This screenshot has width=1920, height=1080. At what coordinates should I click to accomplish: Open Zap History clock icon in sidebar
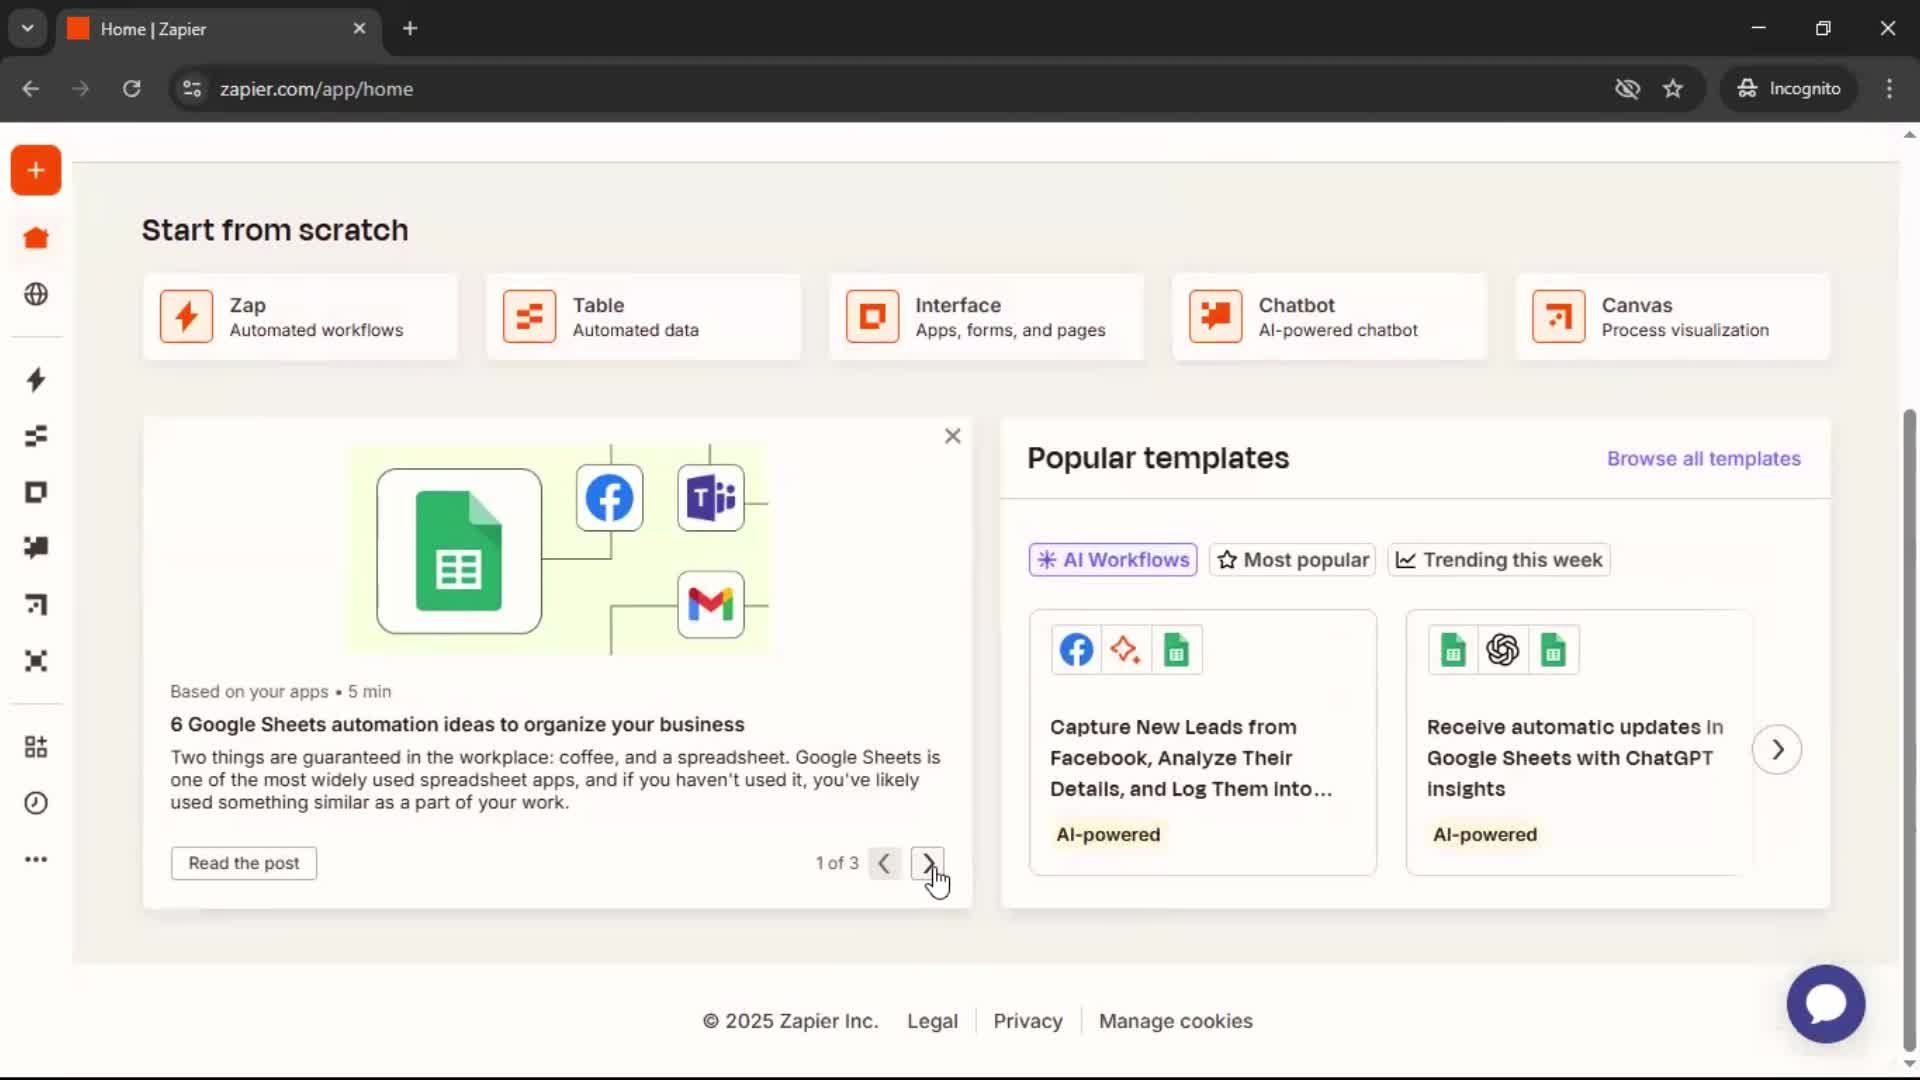pos(36,803)
